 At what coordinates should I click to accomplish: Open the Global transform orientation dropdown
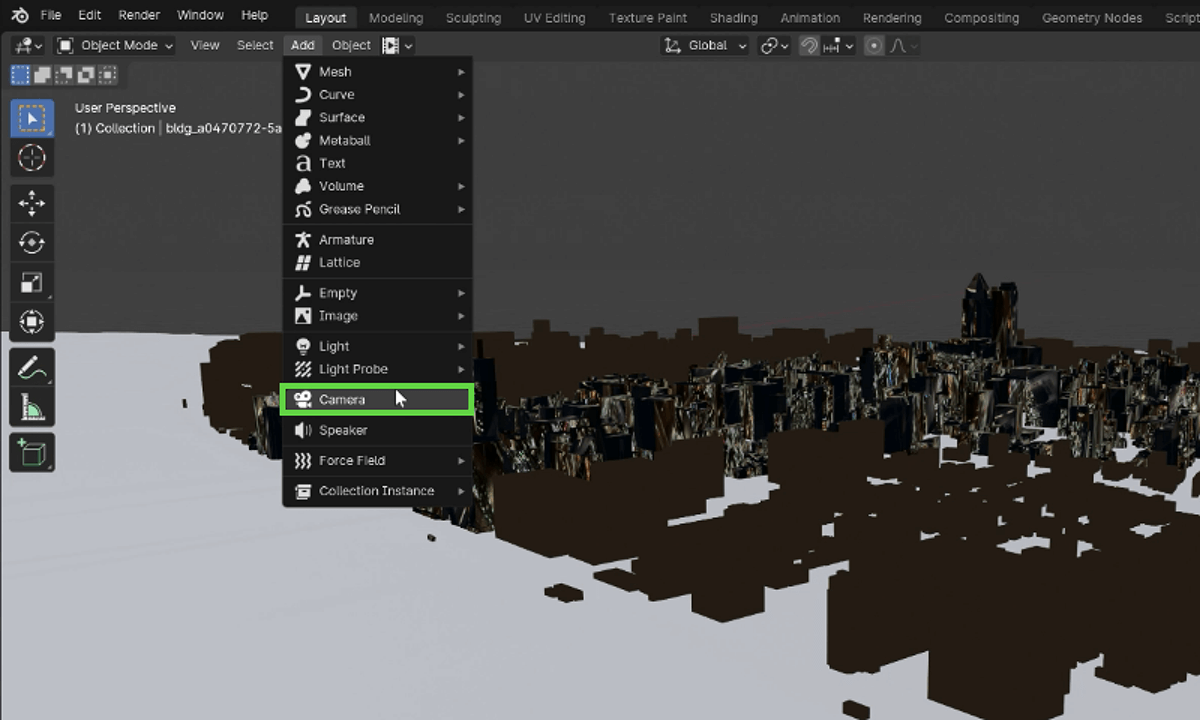pos(706,46)
